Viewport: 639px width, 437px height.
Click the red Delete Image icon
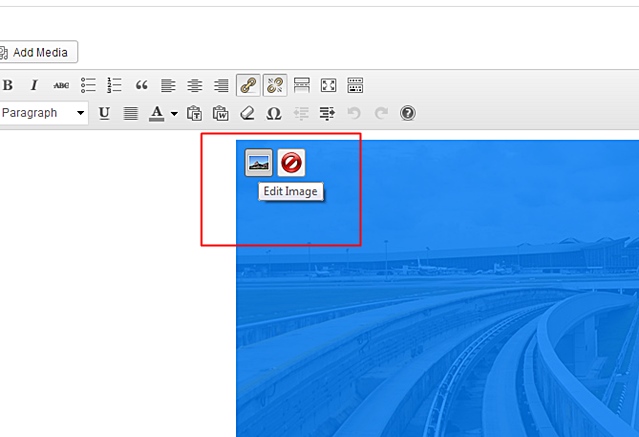click(291, 161)
